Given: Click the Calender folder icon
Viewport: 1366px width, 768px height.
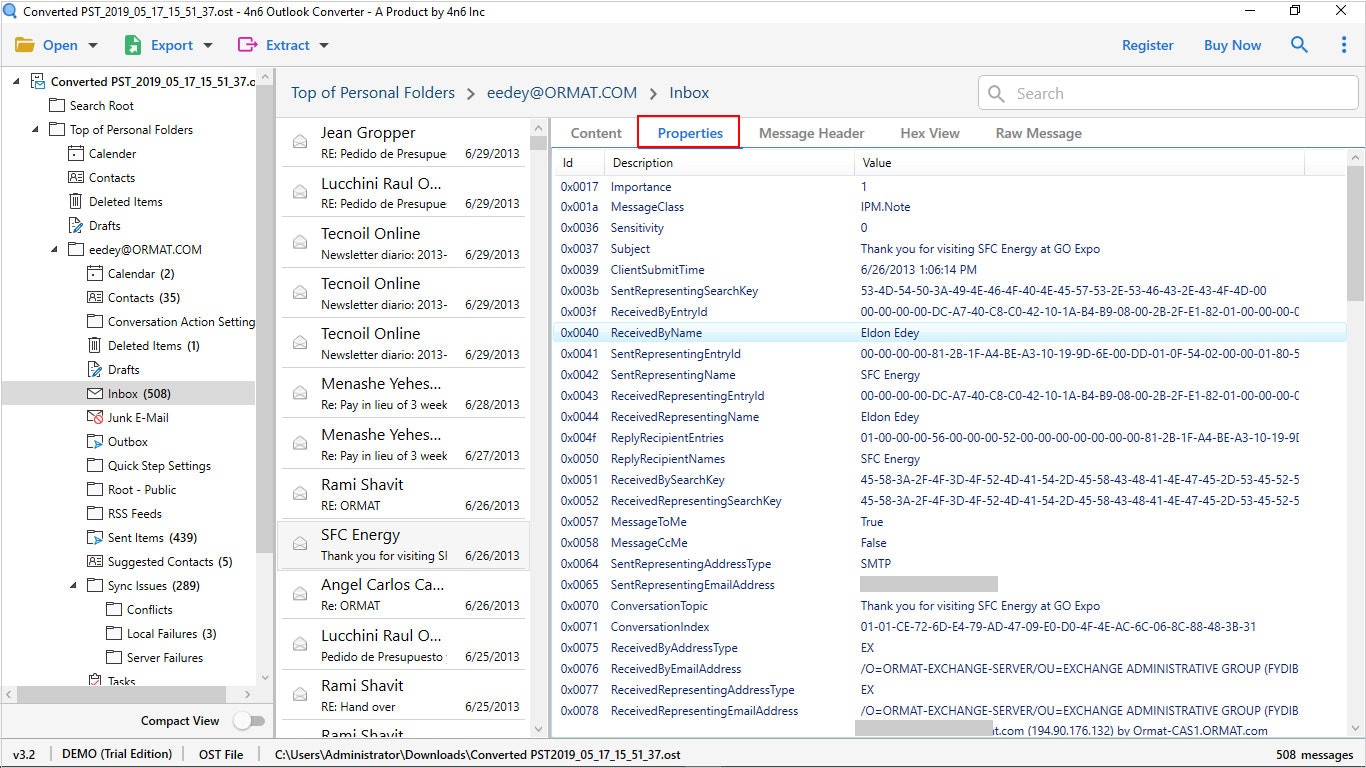Looking at the screenshot, I should (x=76, y=154).
